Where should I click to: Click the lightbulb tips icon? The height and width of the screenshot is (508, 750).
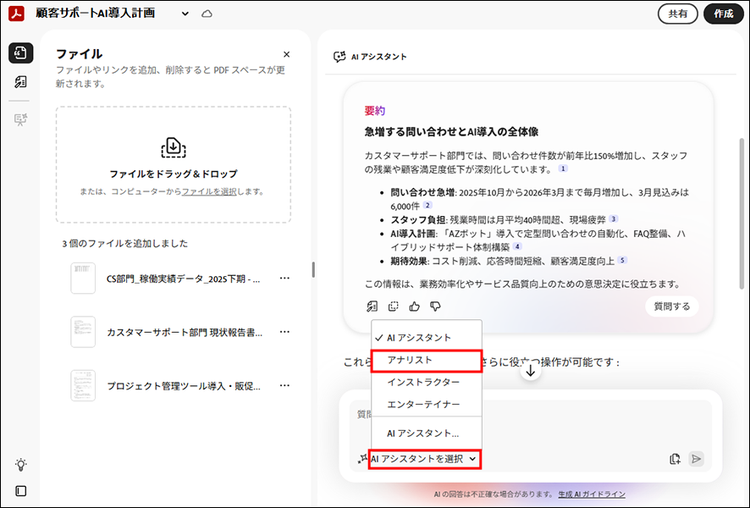pos(21,464)
